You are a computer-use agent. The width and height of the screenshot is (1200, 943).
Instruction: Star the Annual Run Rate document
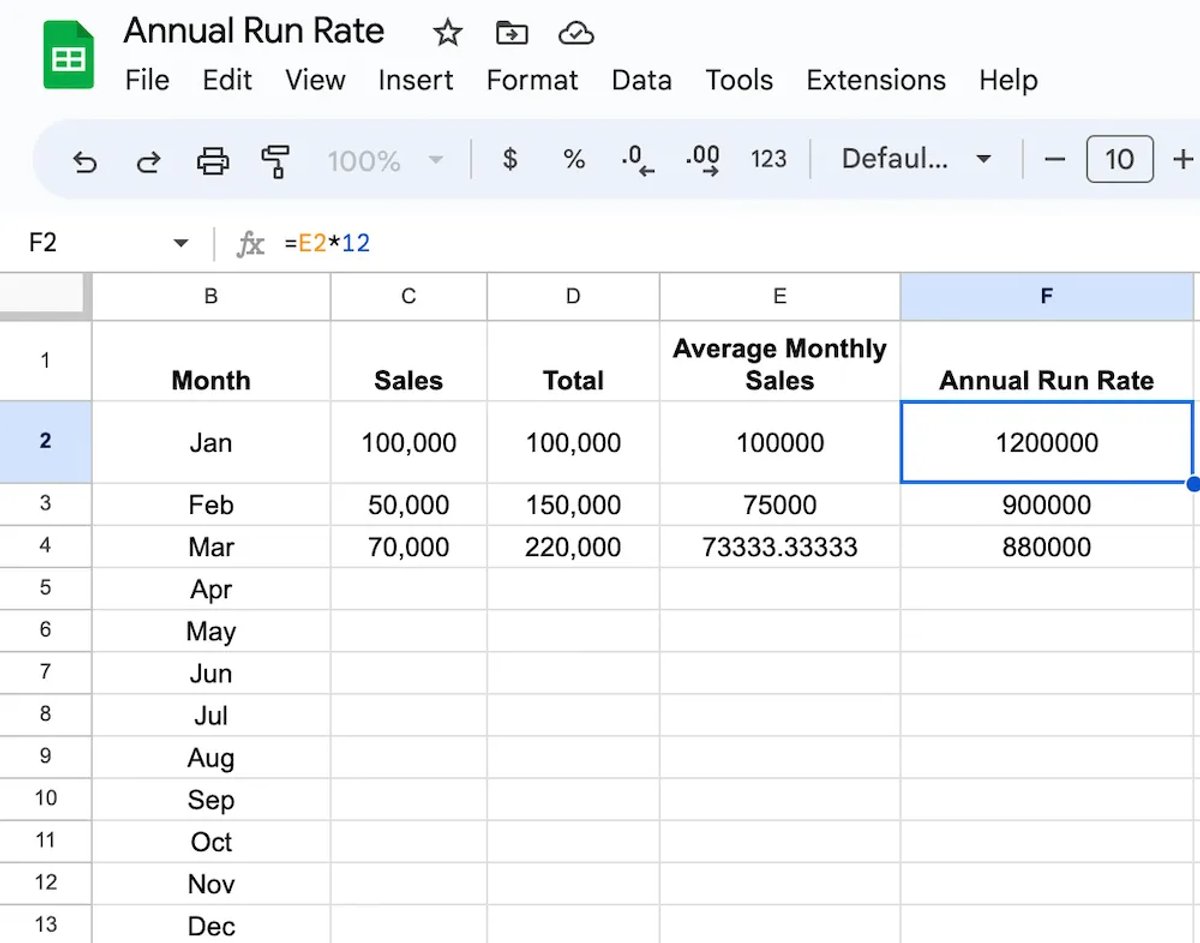(x=447, y=33)
